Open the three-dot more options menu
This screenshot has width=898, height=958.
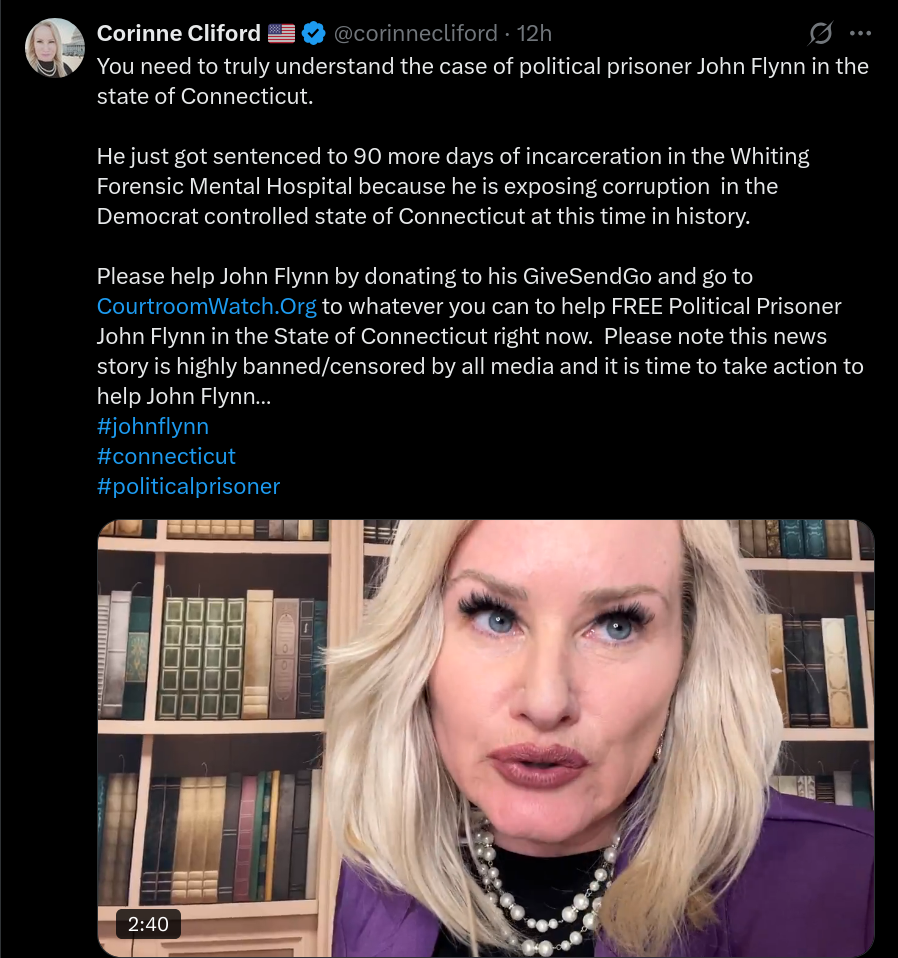click(x=860, y=33)
